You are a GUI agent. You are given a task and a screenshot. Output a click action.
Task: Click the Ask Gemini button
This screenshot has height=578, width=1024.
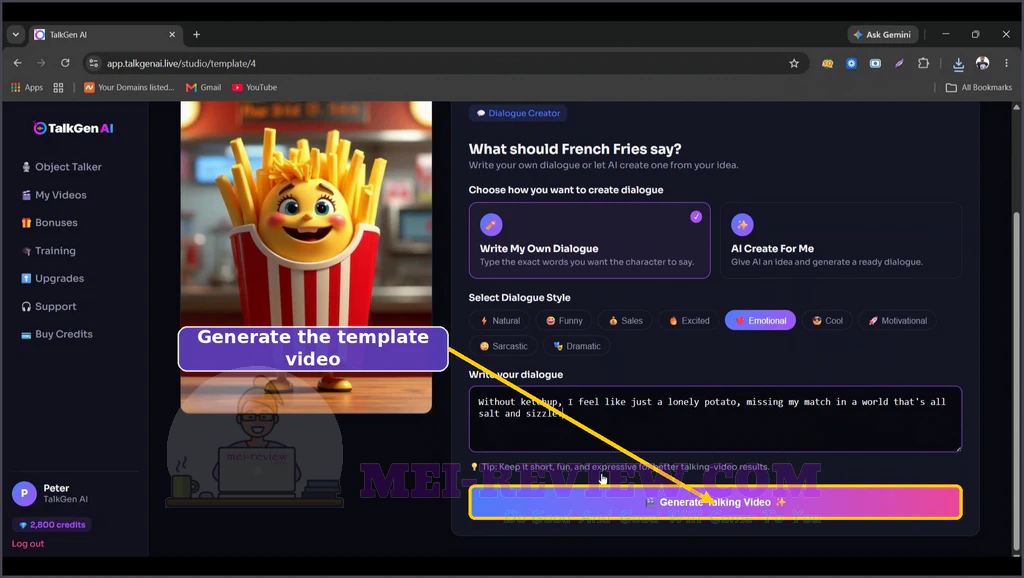(x=883, y=35)
